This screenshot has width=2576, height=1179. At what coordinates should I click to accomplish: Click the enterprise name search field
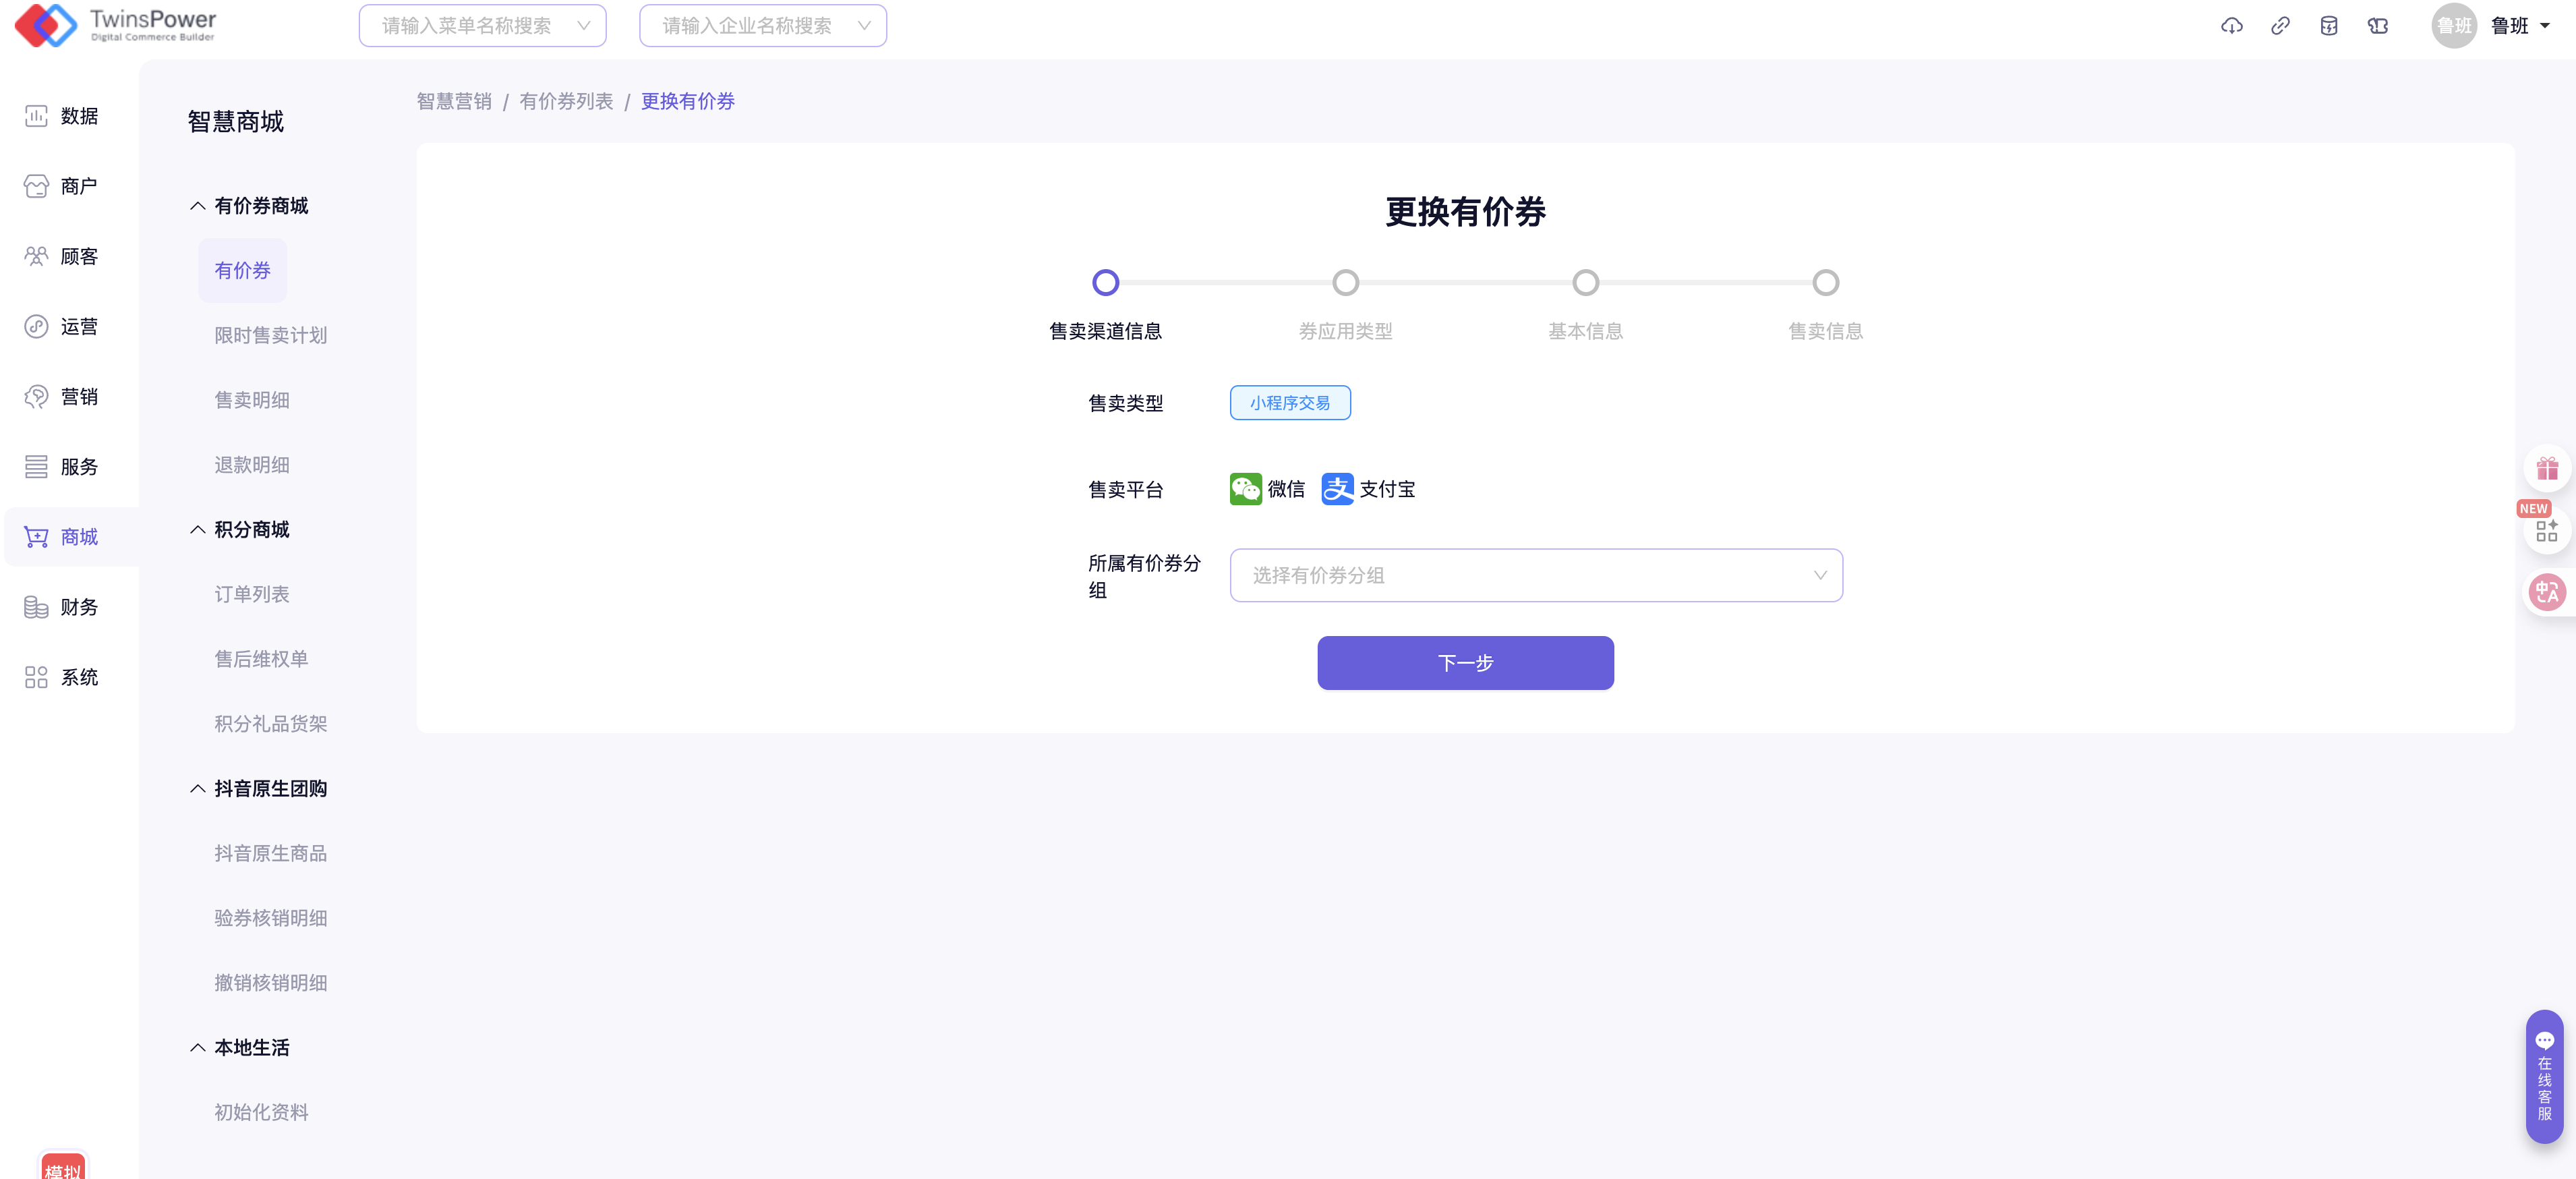coord(762,26)
